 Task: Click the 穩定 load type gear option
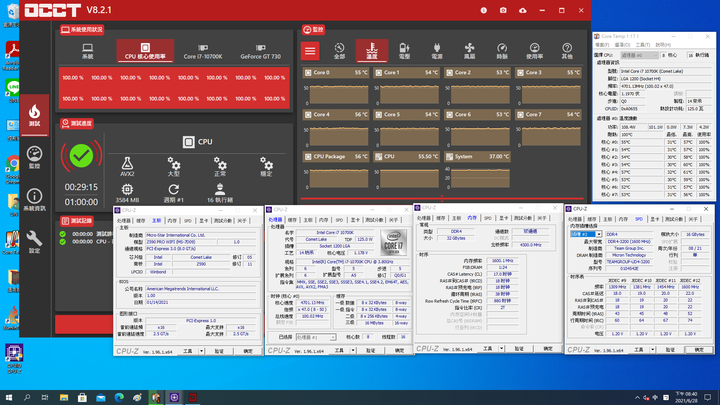(266, 167)
